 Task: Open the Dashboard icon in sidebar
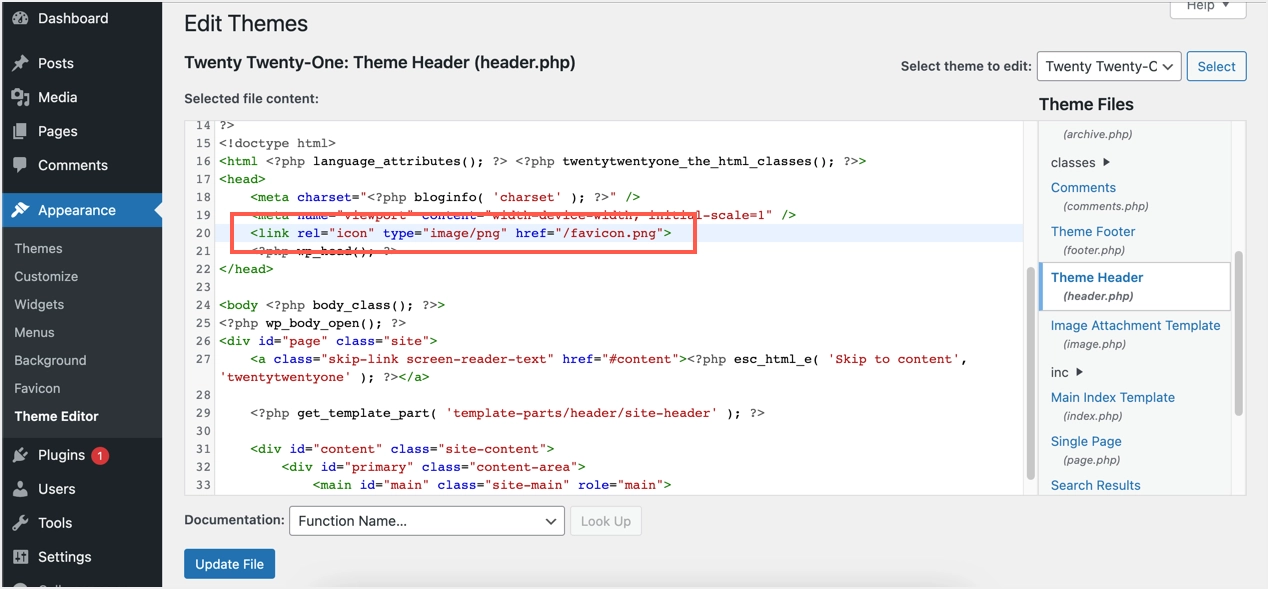[x=20, y=18]
